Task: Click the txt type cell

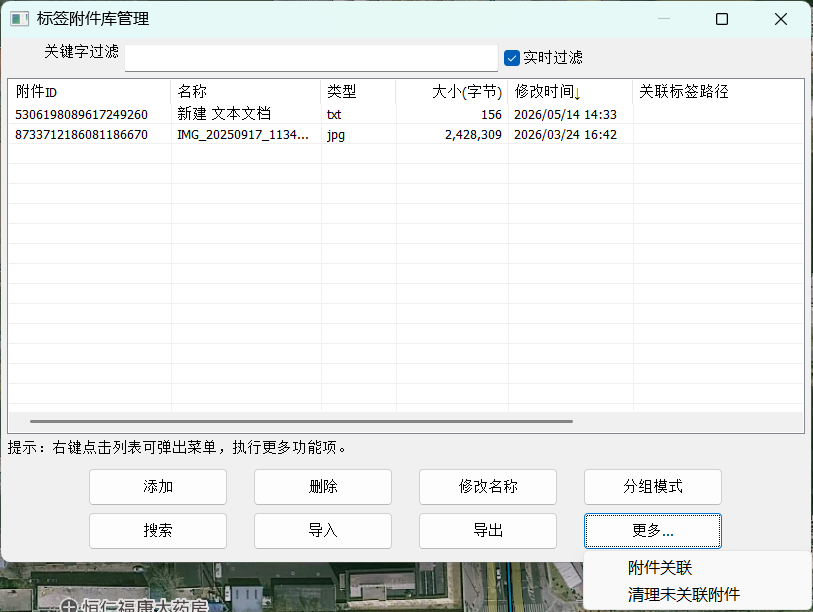Action: click(x=334, y=115)
